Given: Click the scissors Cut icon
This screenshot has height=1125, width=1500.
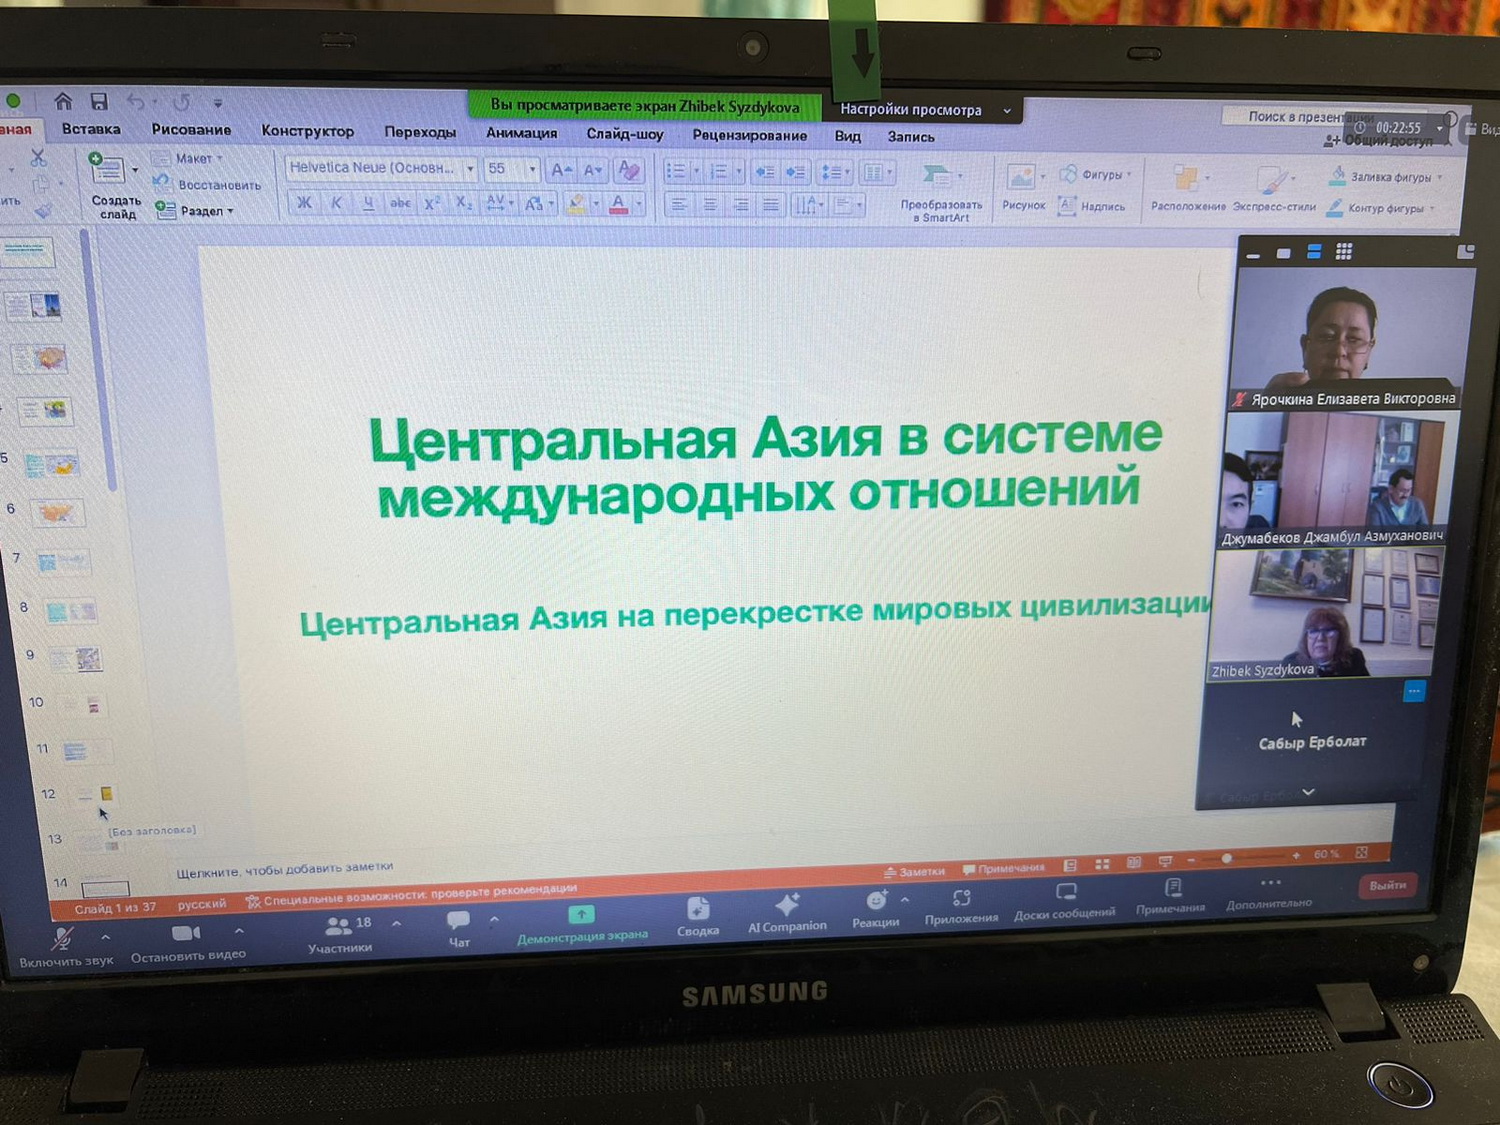Looking at the screenshot, I should 38,157.
